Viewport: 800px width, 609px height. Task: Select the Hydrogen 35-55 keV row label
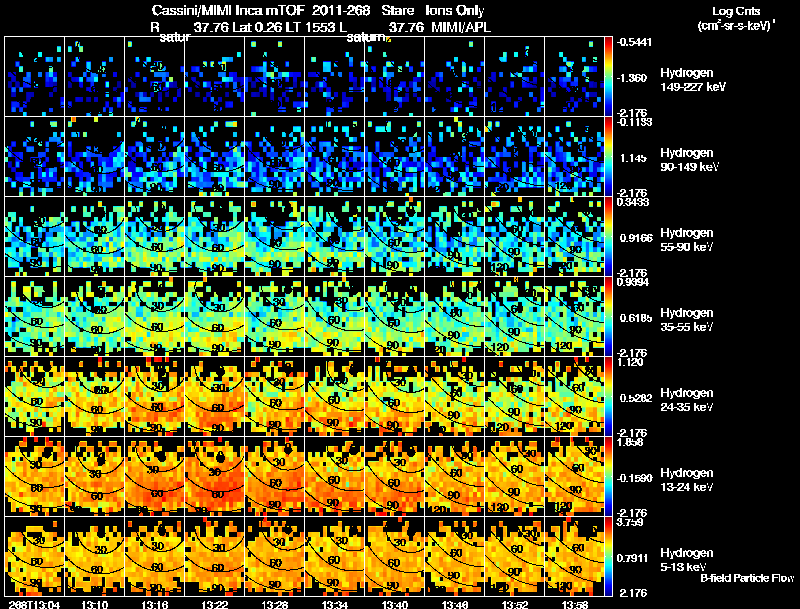687,320
